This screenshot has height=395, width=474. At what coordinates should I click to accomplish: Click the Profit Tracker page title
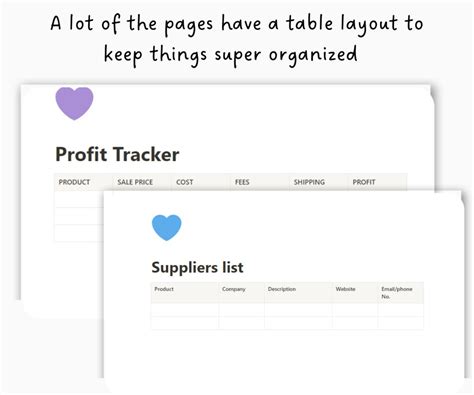[x=117, y=154]
